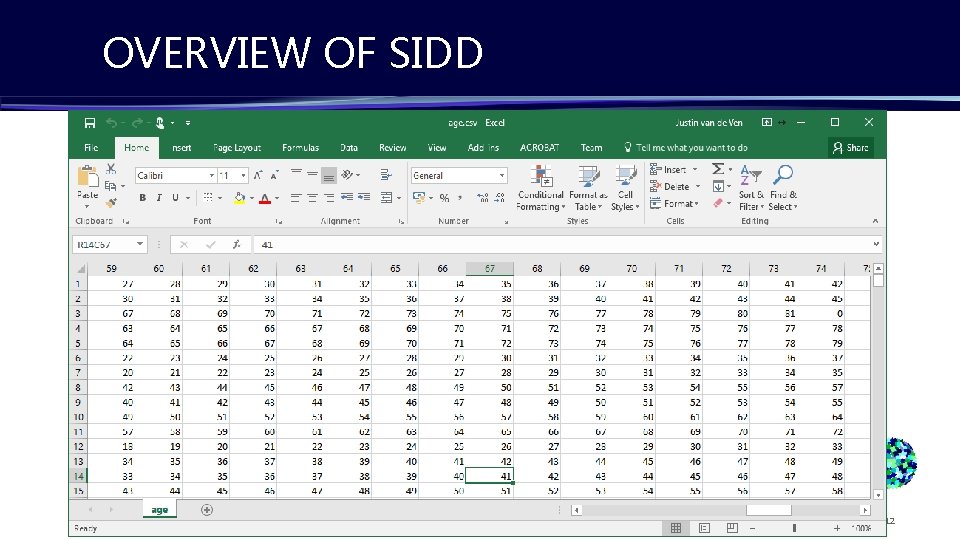Click the Wrap Text icon
Image resolution: width=960 pixels, height=540 pixels.
[386, 175]
